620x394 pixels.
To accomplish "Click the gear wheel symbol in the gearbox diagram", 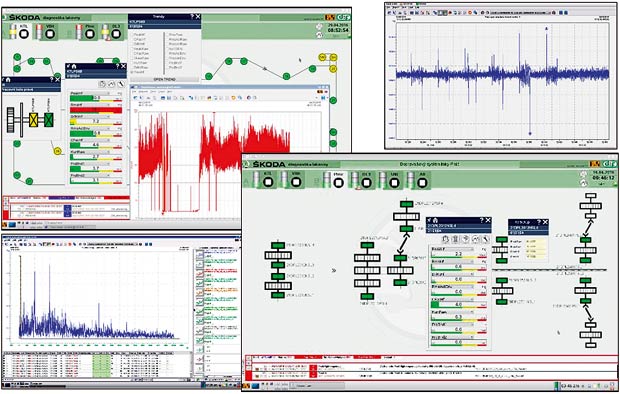I will pyautogui.click(x=11, y=119).
